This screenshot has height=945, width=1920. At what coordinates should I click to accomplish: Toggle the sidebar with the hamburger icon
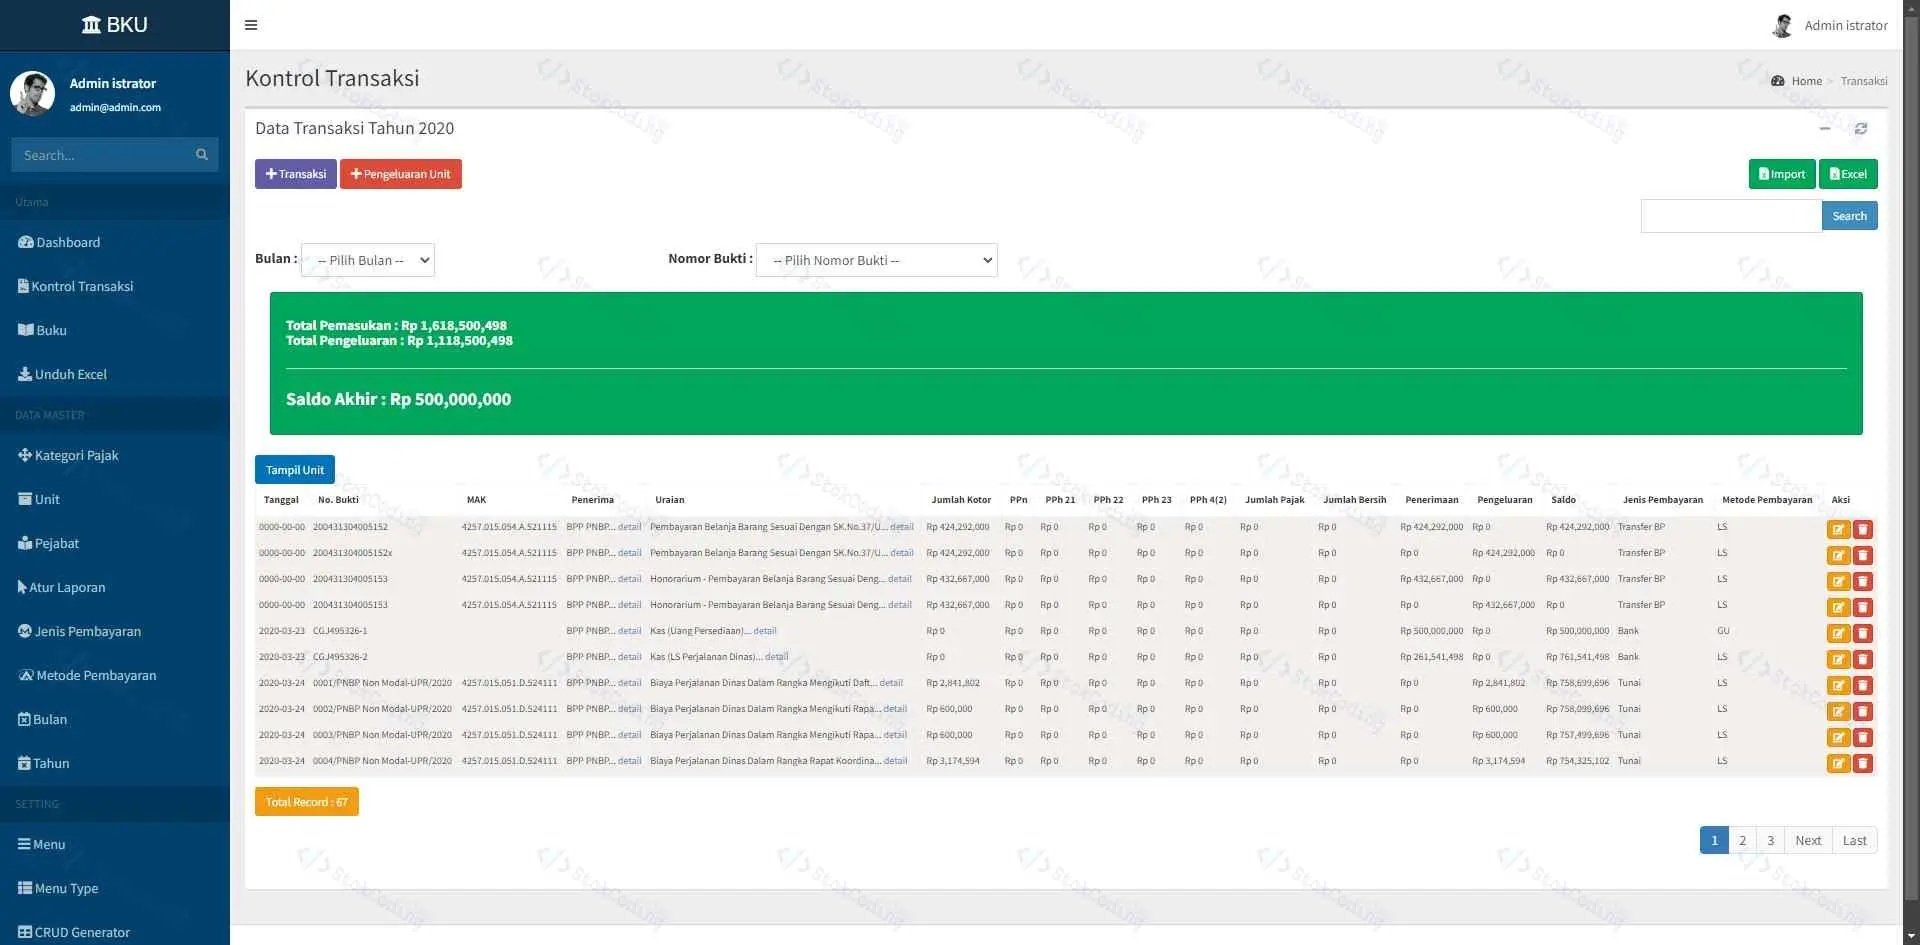click(251, 25)
